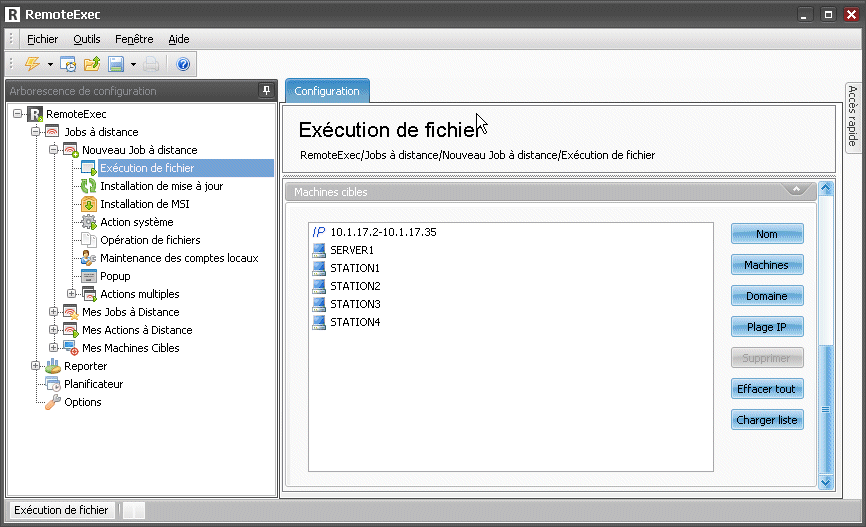Click the blue help question mark icon
Screen dimensions: 866x527
tap(183, 65)
